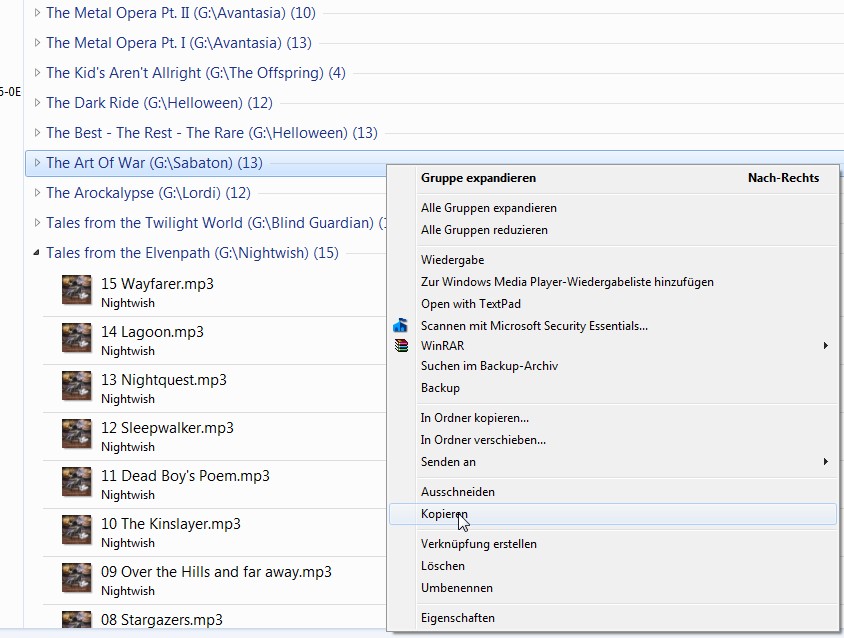The width and height of the screenshot is (844, 638).
Task: Click the Microsoft Security Essentials icon
Action: 400,325
